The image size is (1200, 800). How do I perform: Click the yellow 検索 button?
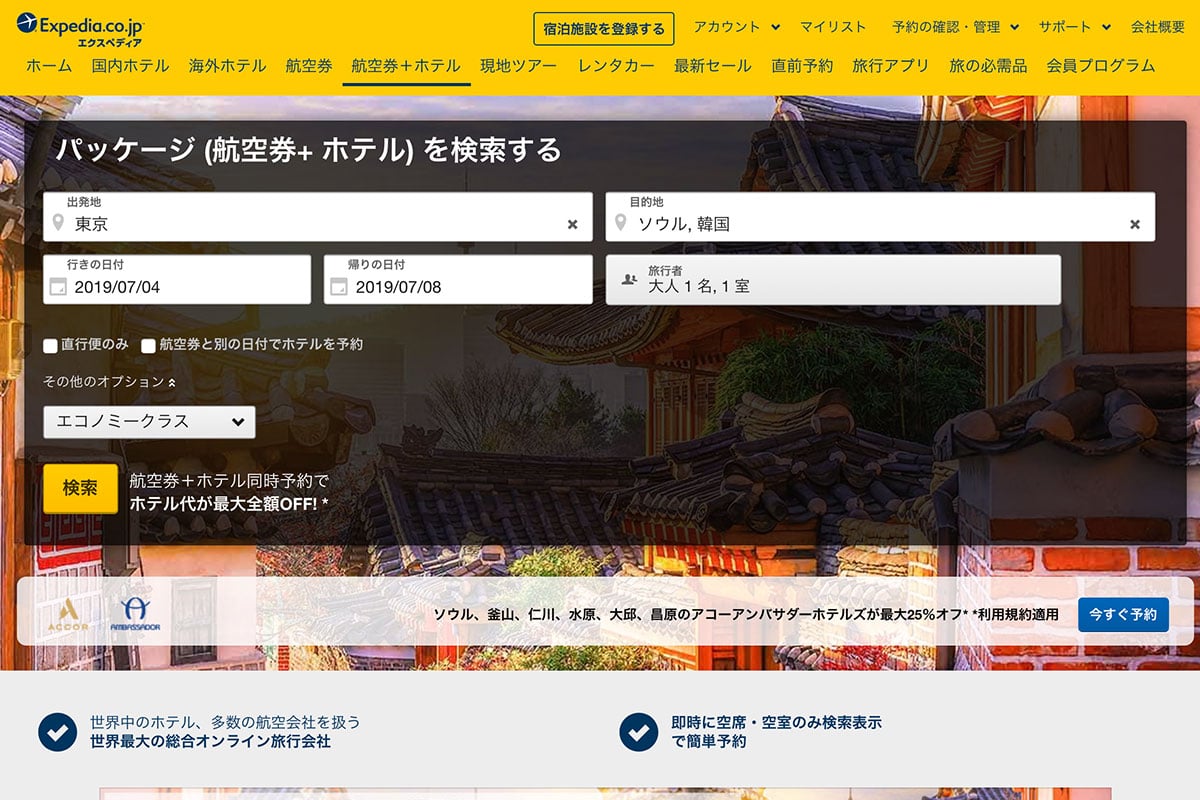tap(80, 488)
